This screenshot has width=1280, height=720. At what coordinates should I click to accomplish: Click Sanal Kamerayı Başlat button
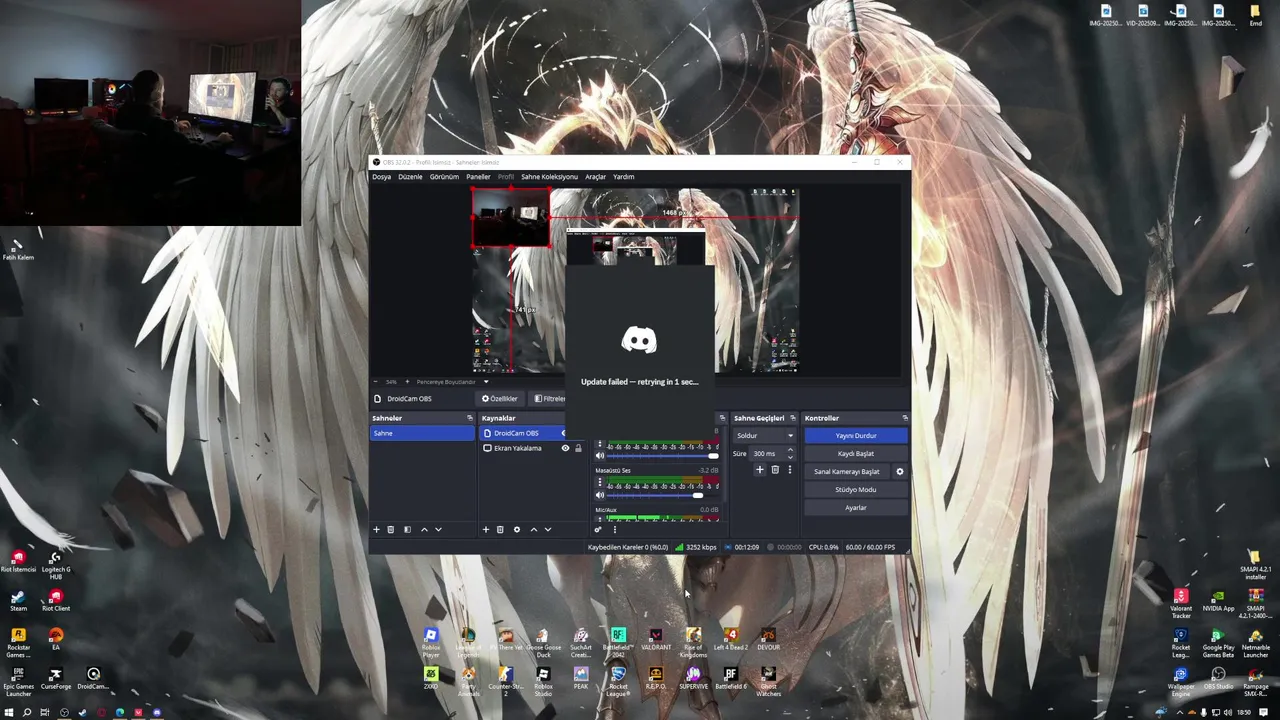[847, 471]
